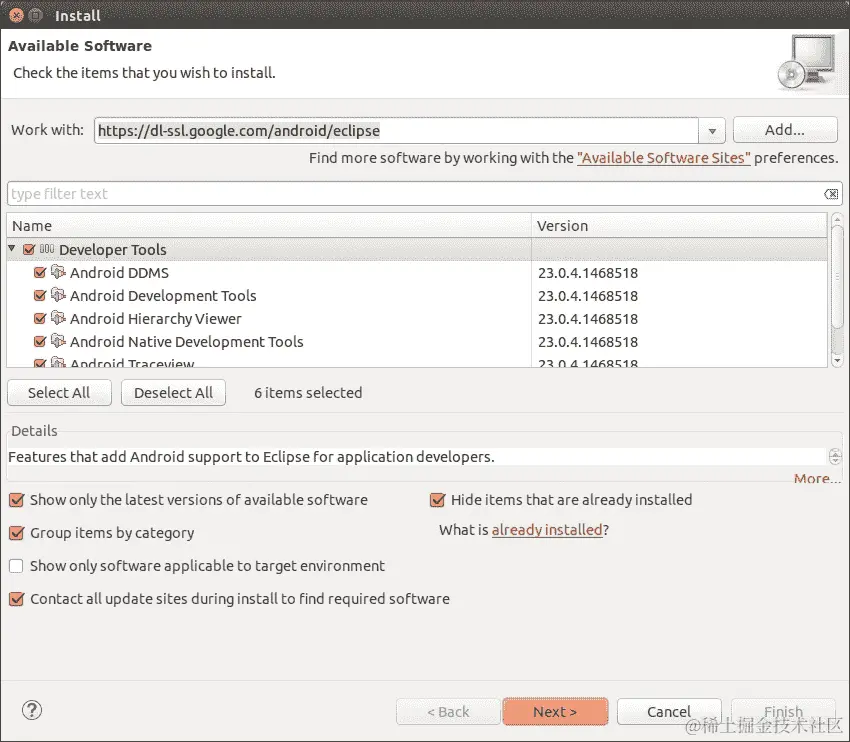850x742 pixels.
Task: Select the Android DDMS row text
Action: tap(119, 273)
